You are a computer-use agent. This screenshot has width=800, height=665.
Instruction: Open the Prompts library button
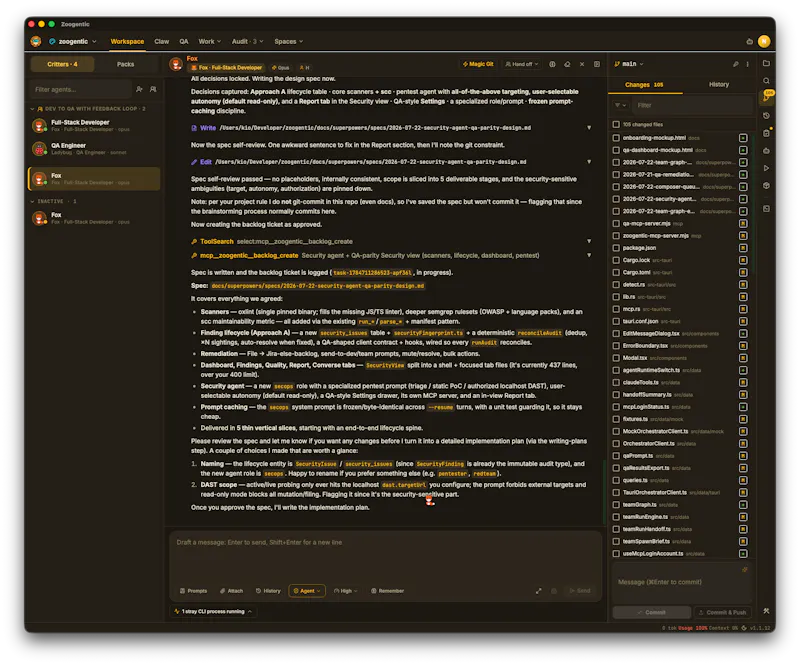(x=193, y=591)
